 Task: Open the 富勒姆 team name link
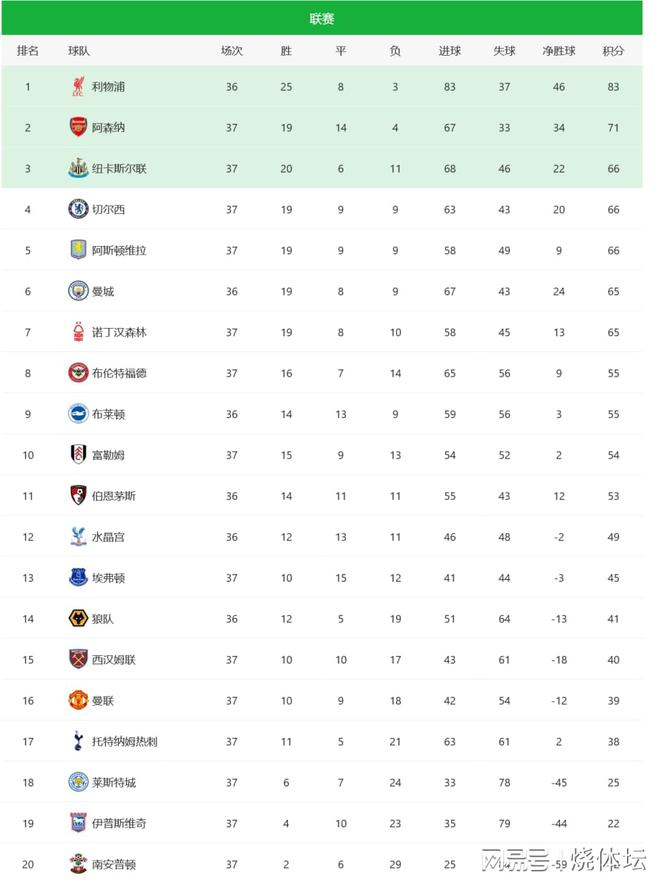coord(109,455)
